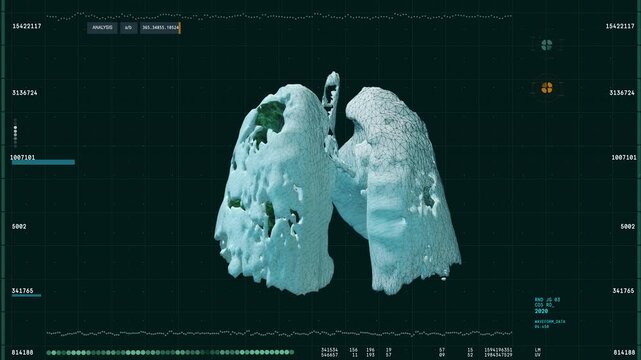Toggle the a/b comparison button
This screenshot has width=641, height=360.
(128, 28)
